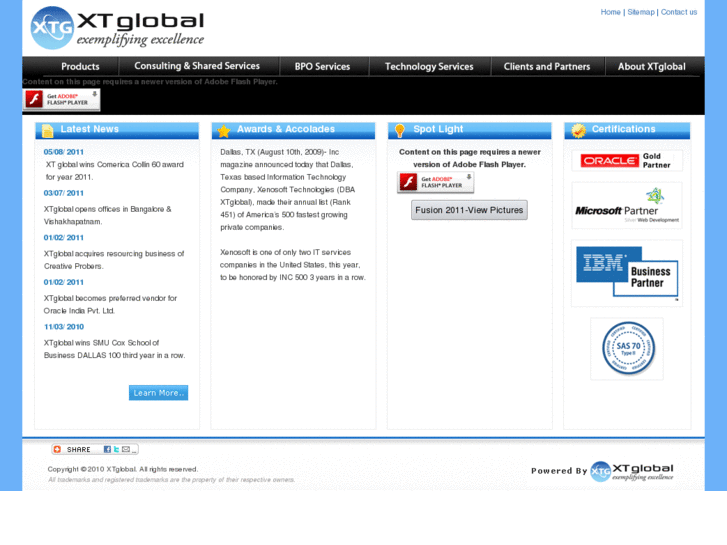Click Get Adobe Flash Player badge in Spot Light

(x=435, y=182)
